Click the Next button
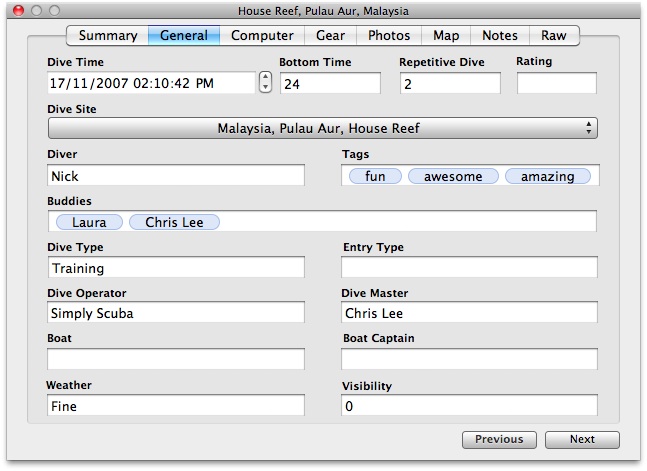Viewport: 647px width, 471px height. click(582, 440)
